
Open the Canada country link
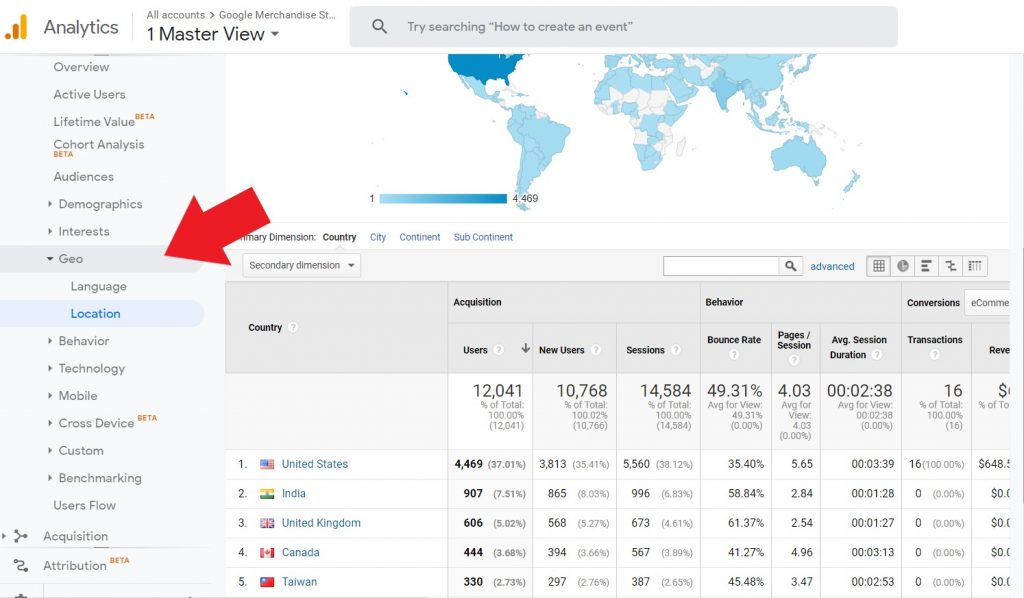point(300,552)
